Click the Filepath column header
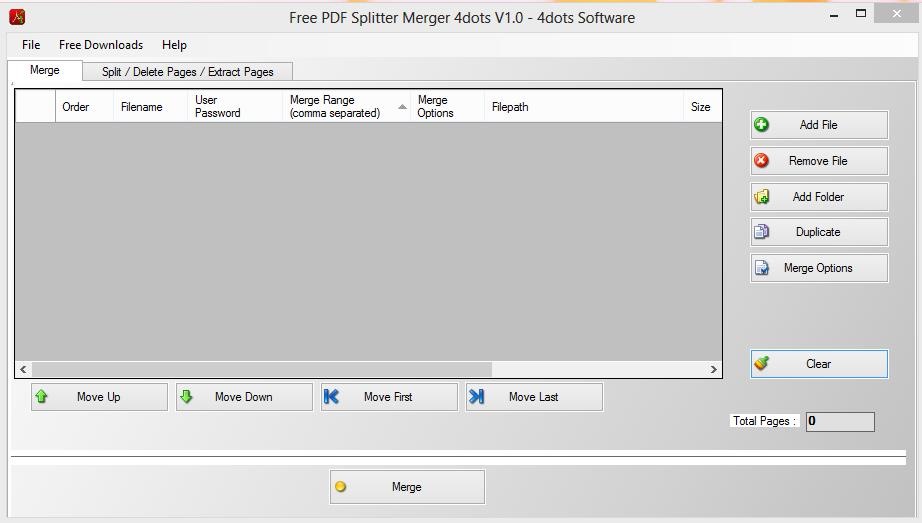This screenshot has height=523, width=922. click(x=584, y=106)
